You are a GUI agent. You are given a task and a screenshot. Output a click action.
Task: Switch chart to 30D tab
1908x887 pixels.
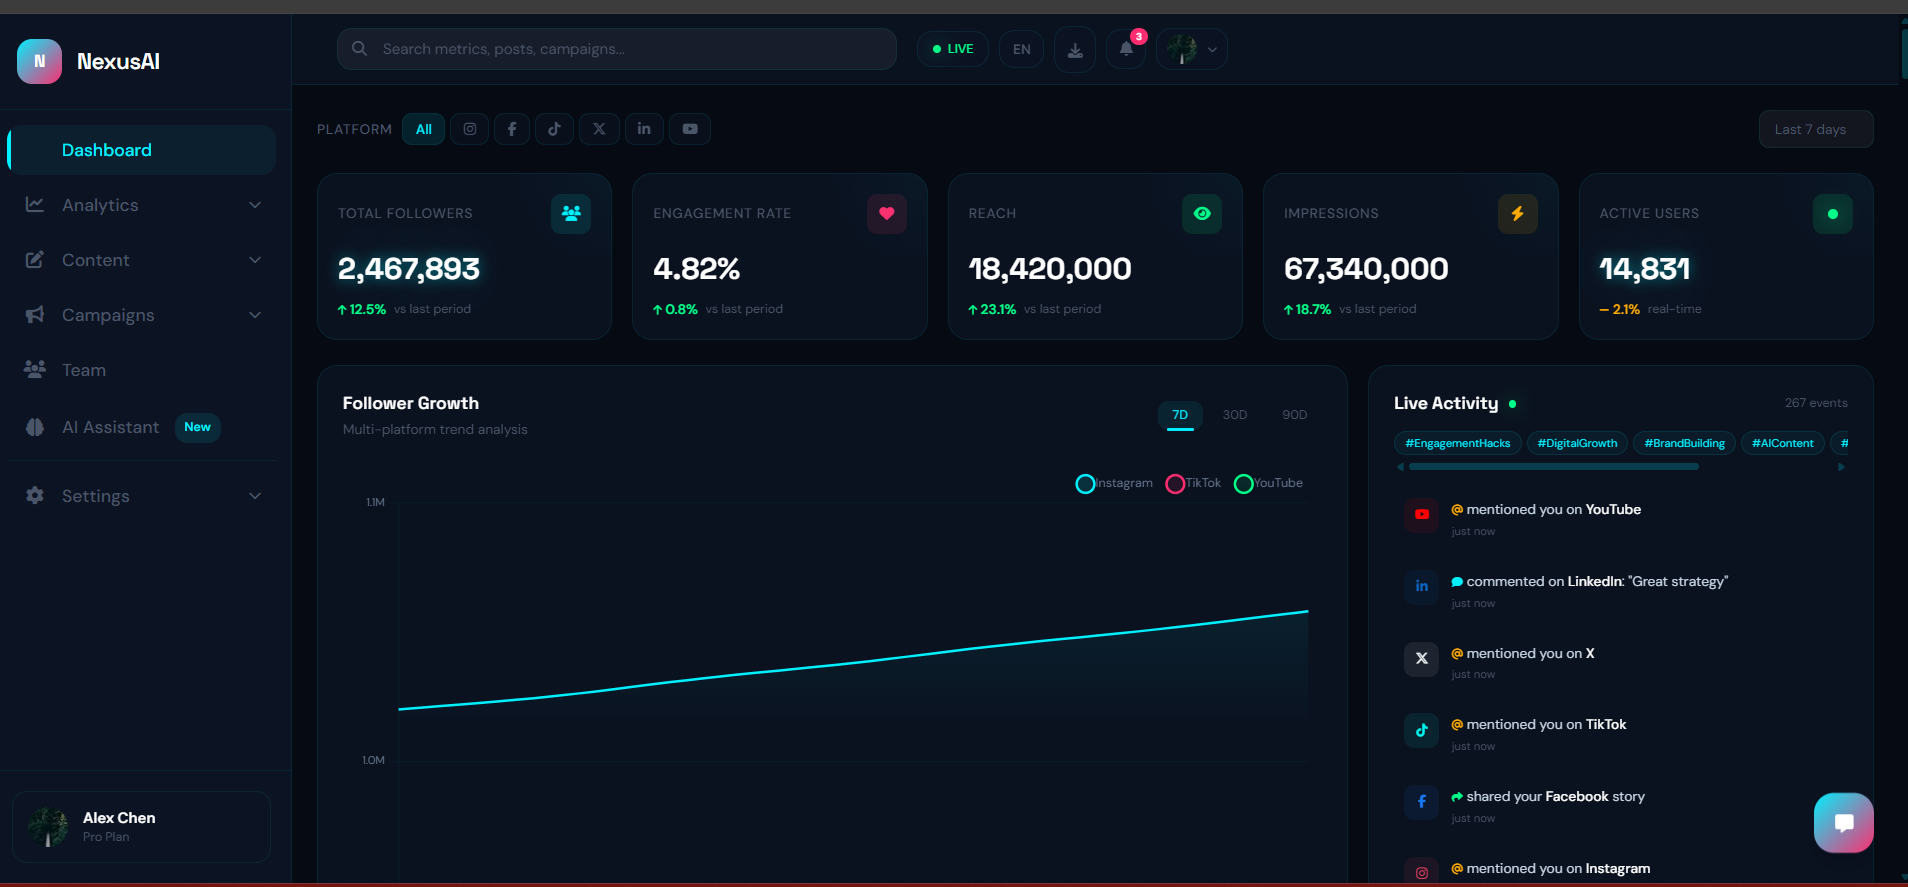(x=1235, y=415)
